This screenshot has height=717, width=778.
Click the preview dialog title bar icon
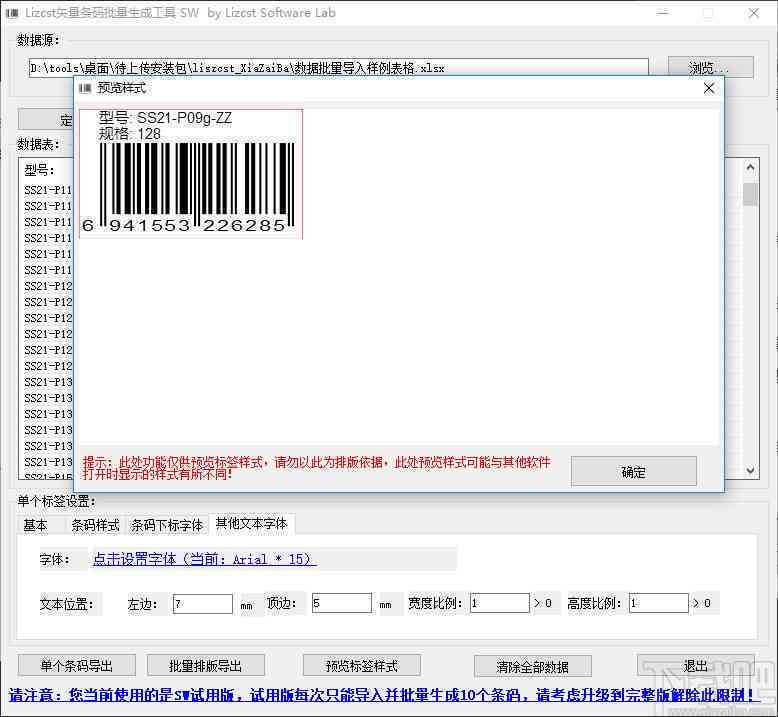tap(85, 88)
